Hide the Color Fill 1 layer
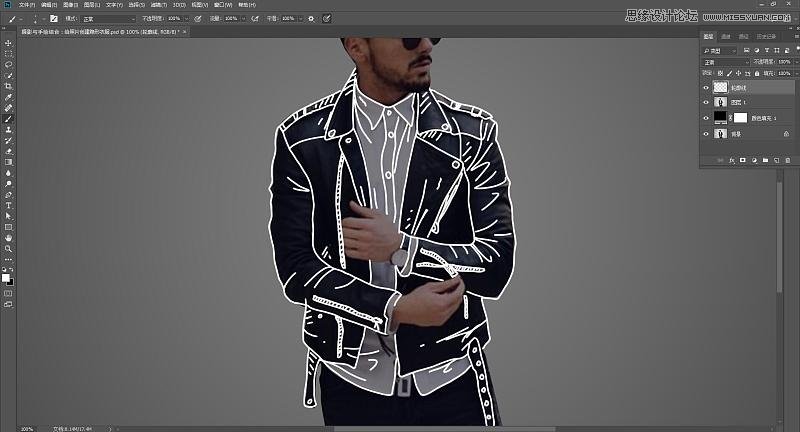 tap(706, 118)
